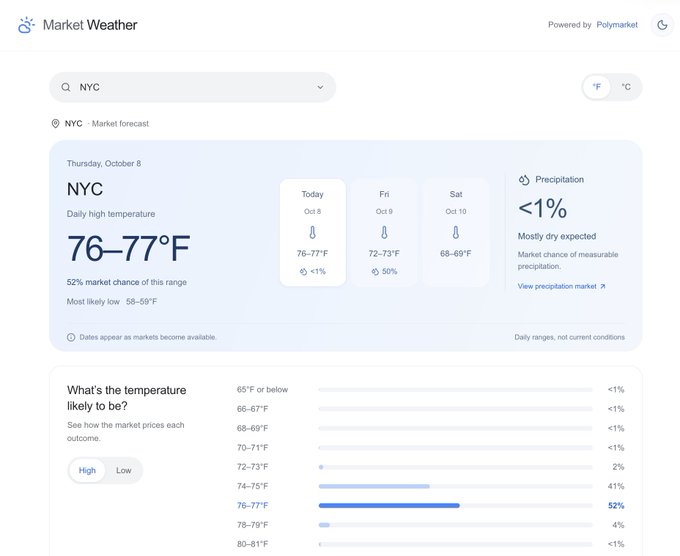This screenshot has width=680, height=556.
Task: Click 'Market forecast' breadcrumb text
Action: pyautogui.click(x=120, y=124)
